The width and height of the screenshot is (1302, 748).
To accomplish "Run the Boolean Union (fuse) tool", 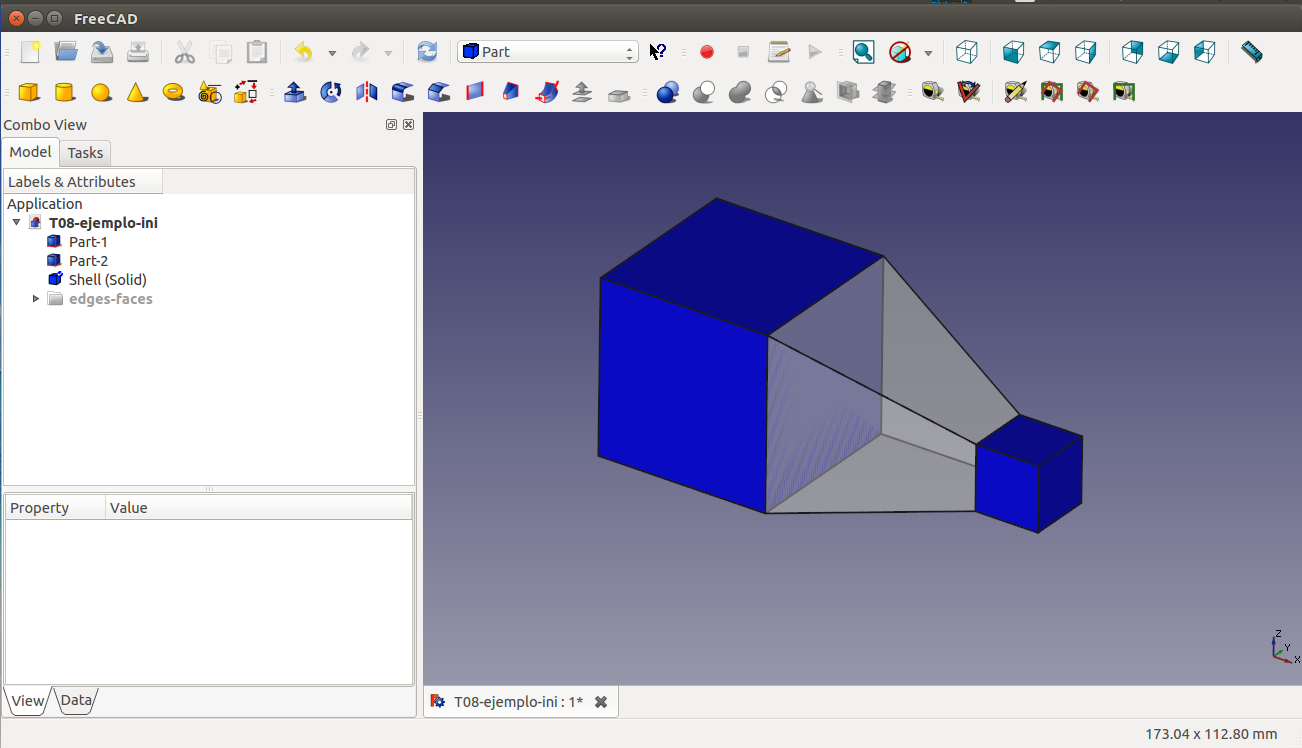I will click(740, 93).
